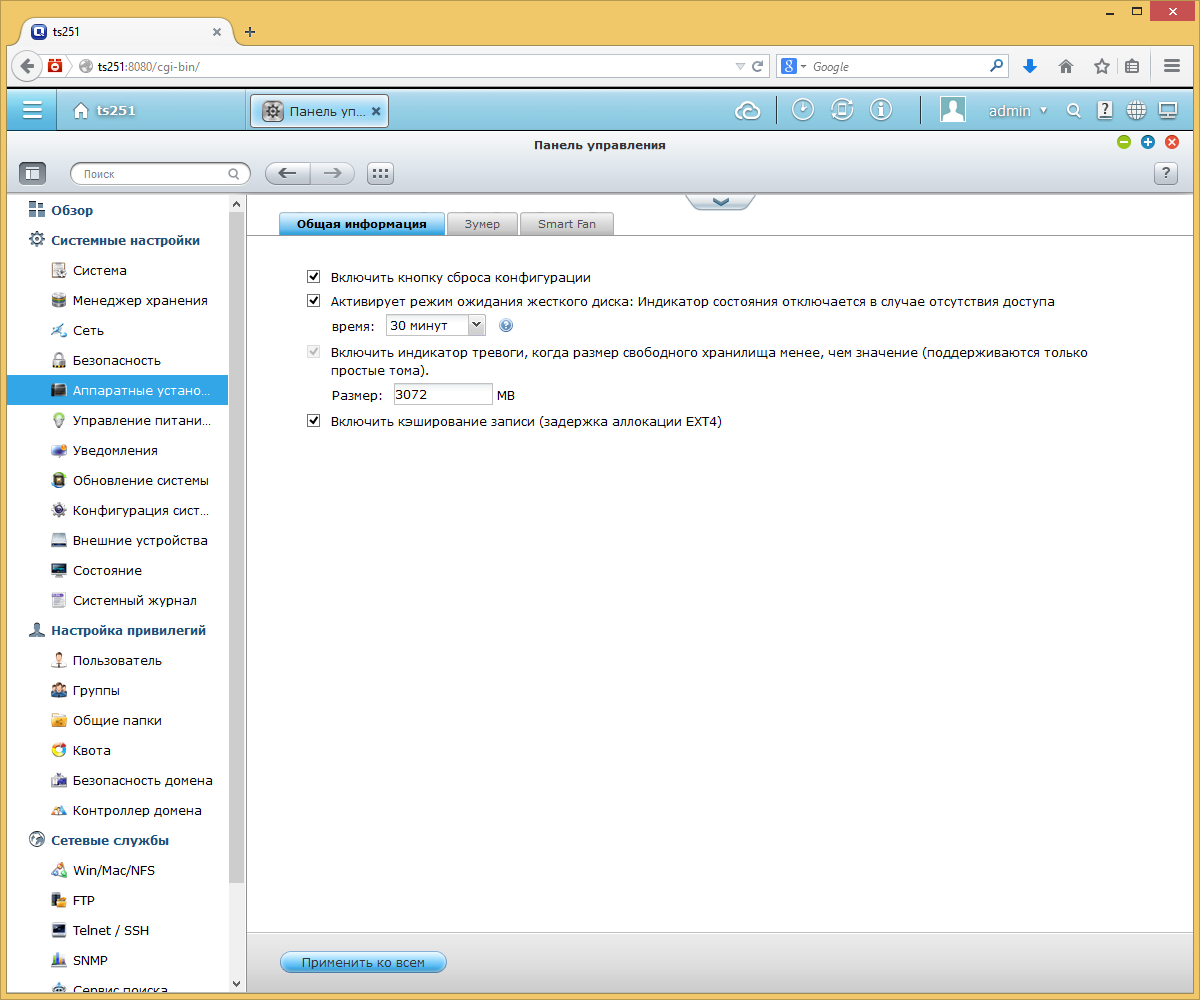Maximize Control Panel with blue plus button
The image size is (1200, 1000).
click(x=1148, y=143)
